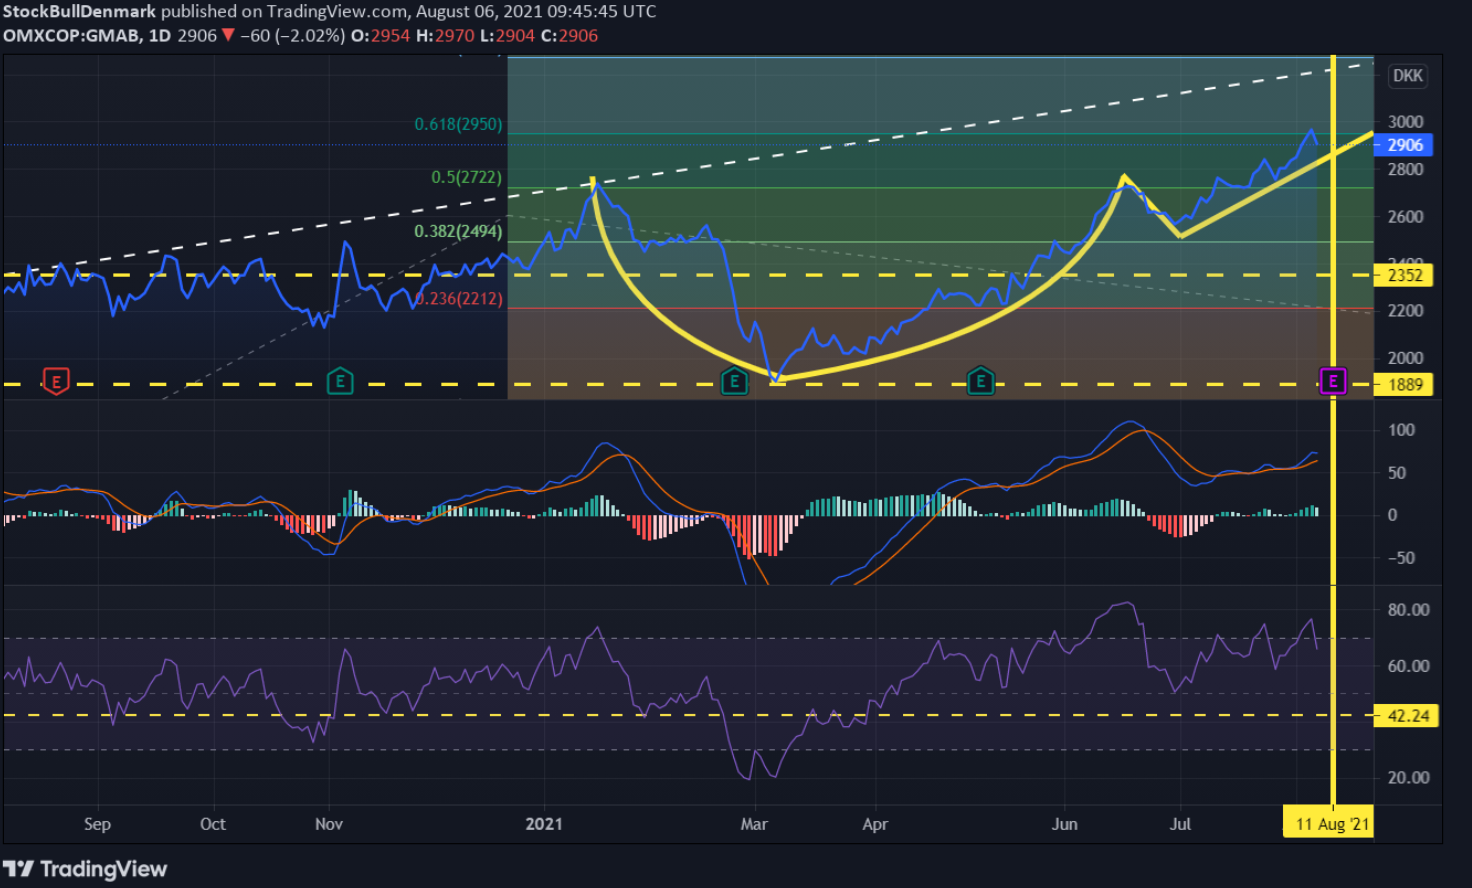Click the 0.618(2950) Fibonacci level label
The height and width of the screenshot is (888, 1472).
[458, 124]
